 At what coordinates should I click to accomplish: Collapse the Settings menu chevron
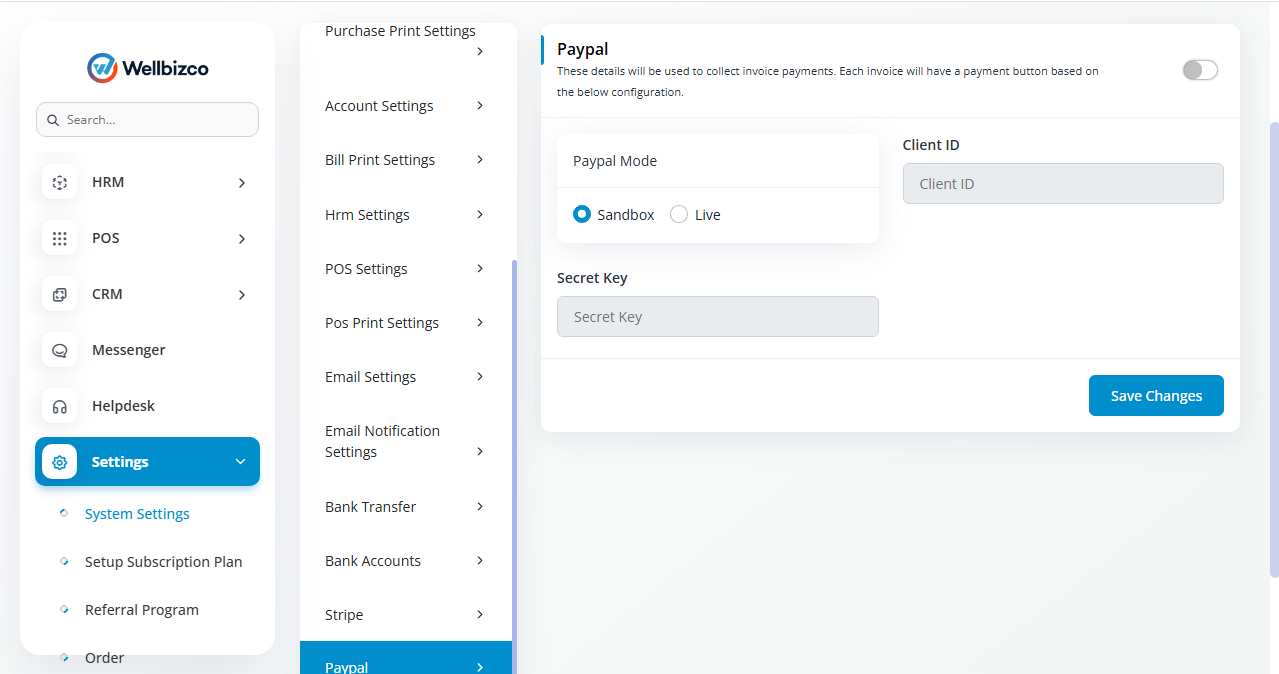(240, 462)
